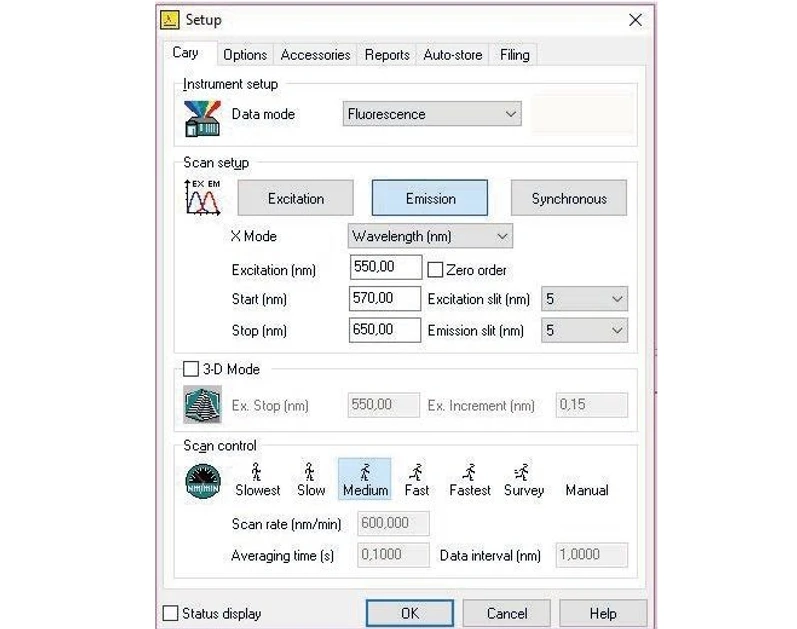Select the Slow scan speed
797x629 pixels.
[311, 479]
